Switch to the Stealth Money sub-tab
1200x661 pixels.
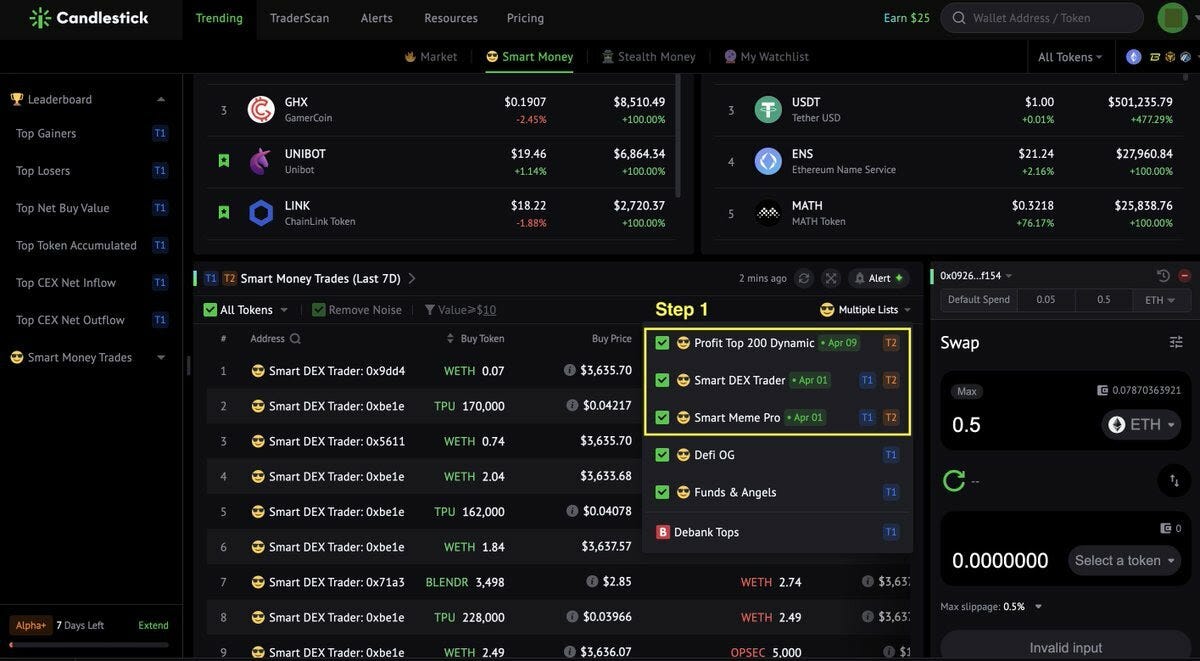tap(648, 57)
